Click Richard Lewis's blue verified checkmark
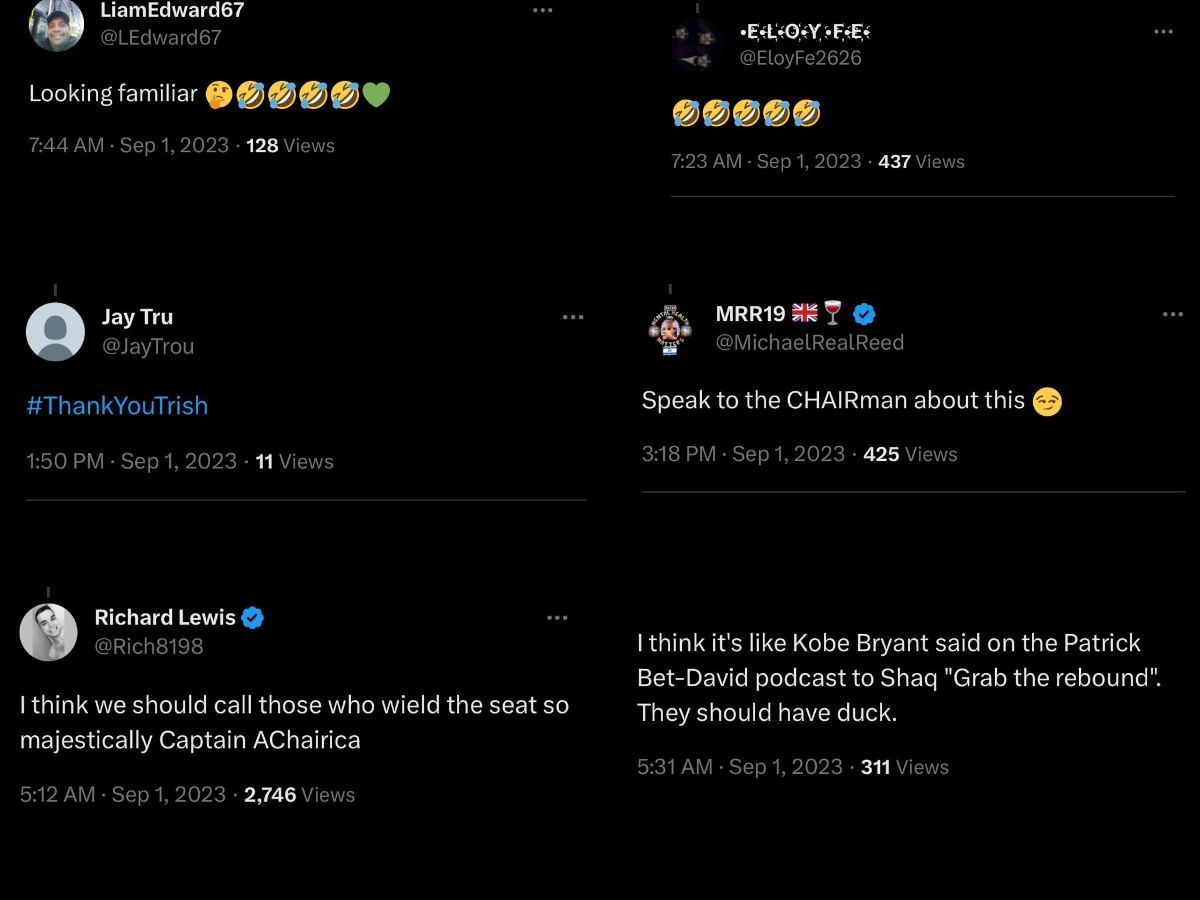The width and height of the screenshot is (1200, 900). pos(253,617)
